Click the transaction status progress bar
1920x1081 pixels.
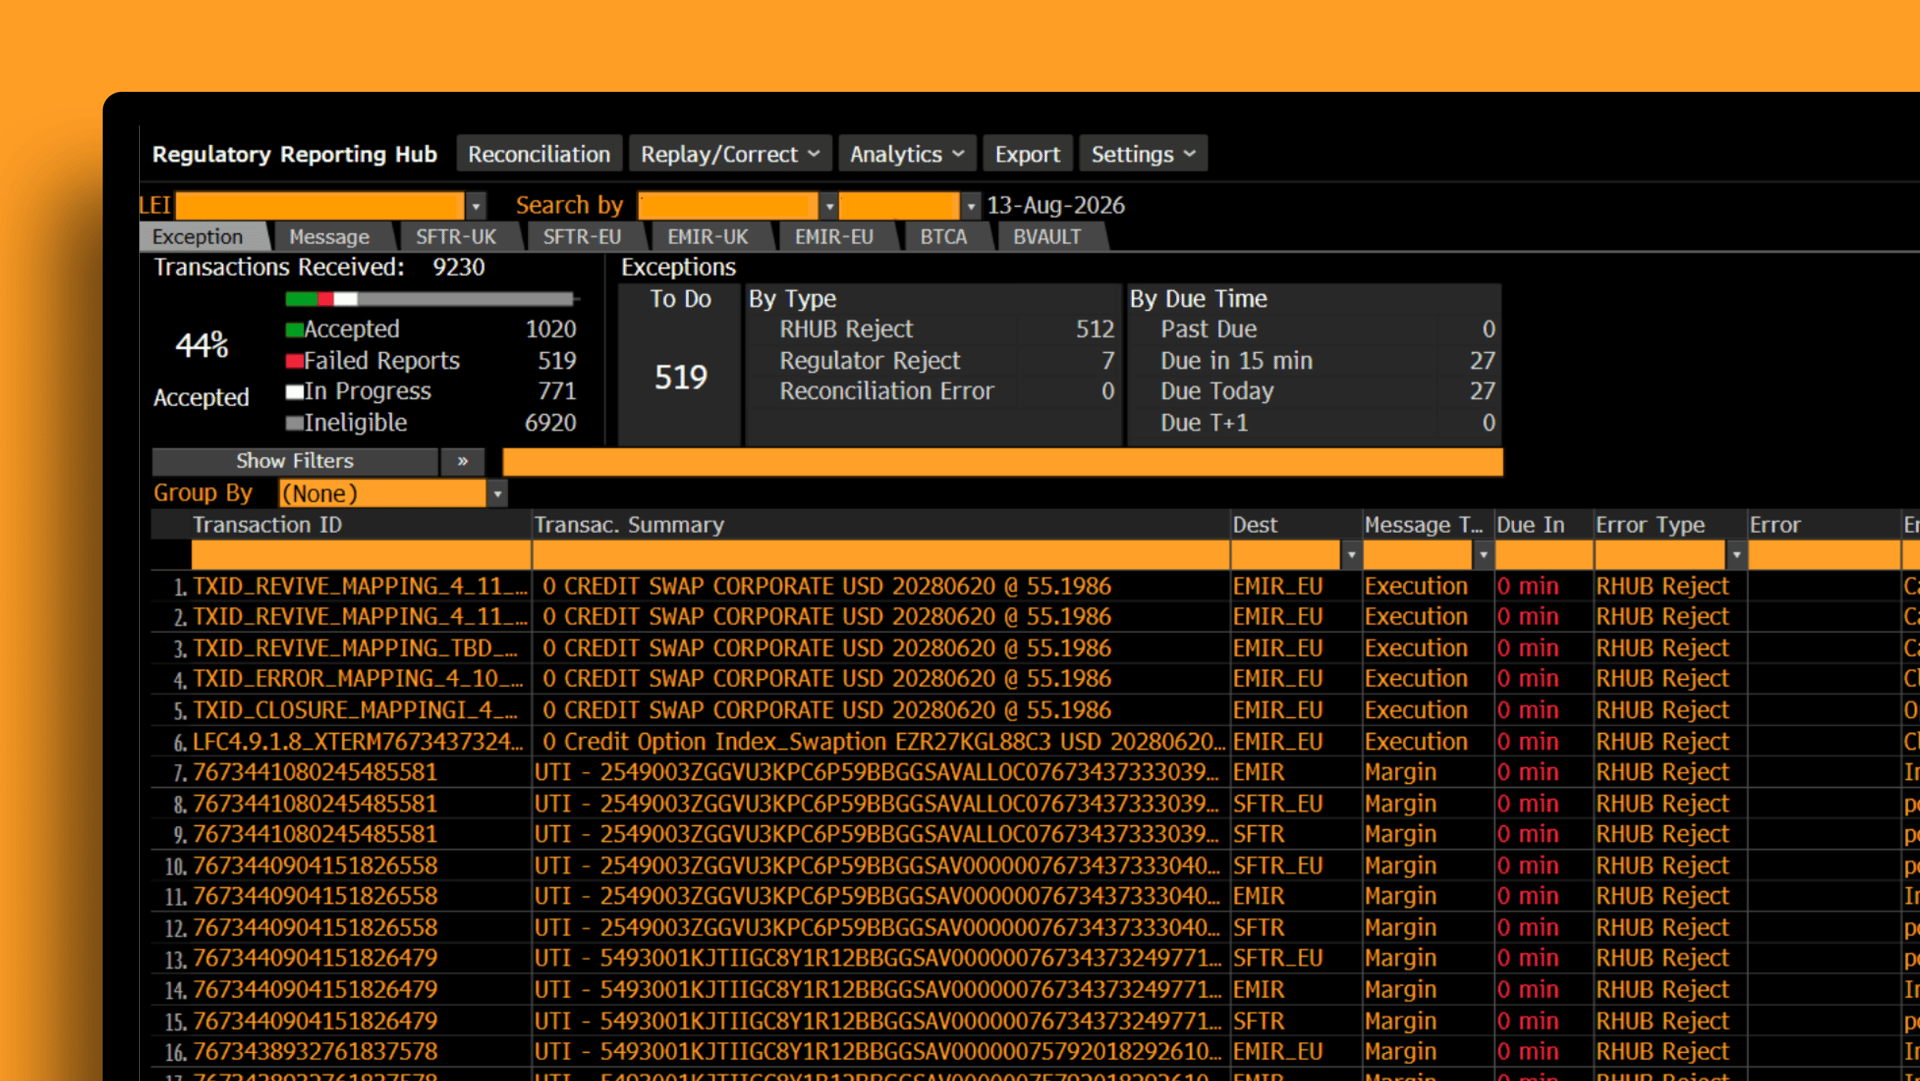point(430,299)
